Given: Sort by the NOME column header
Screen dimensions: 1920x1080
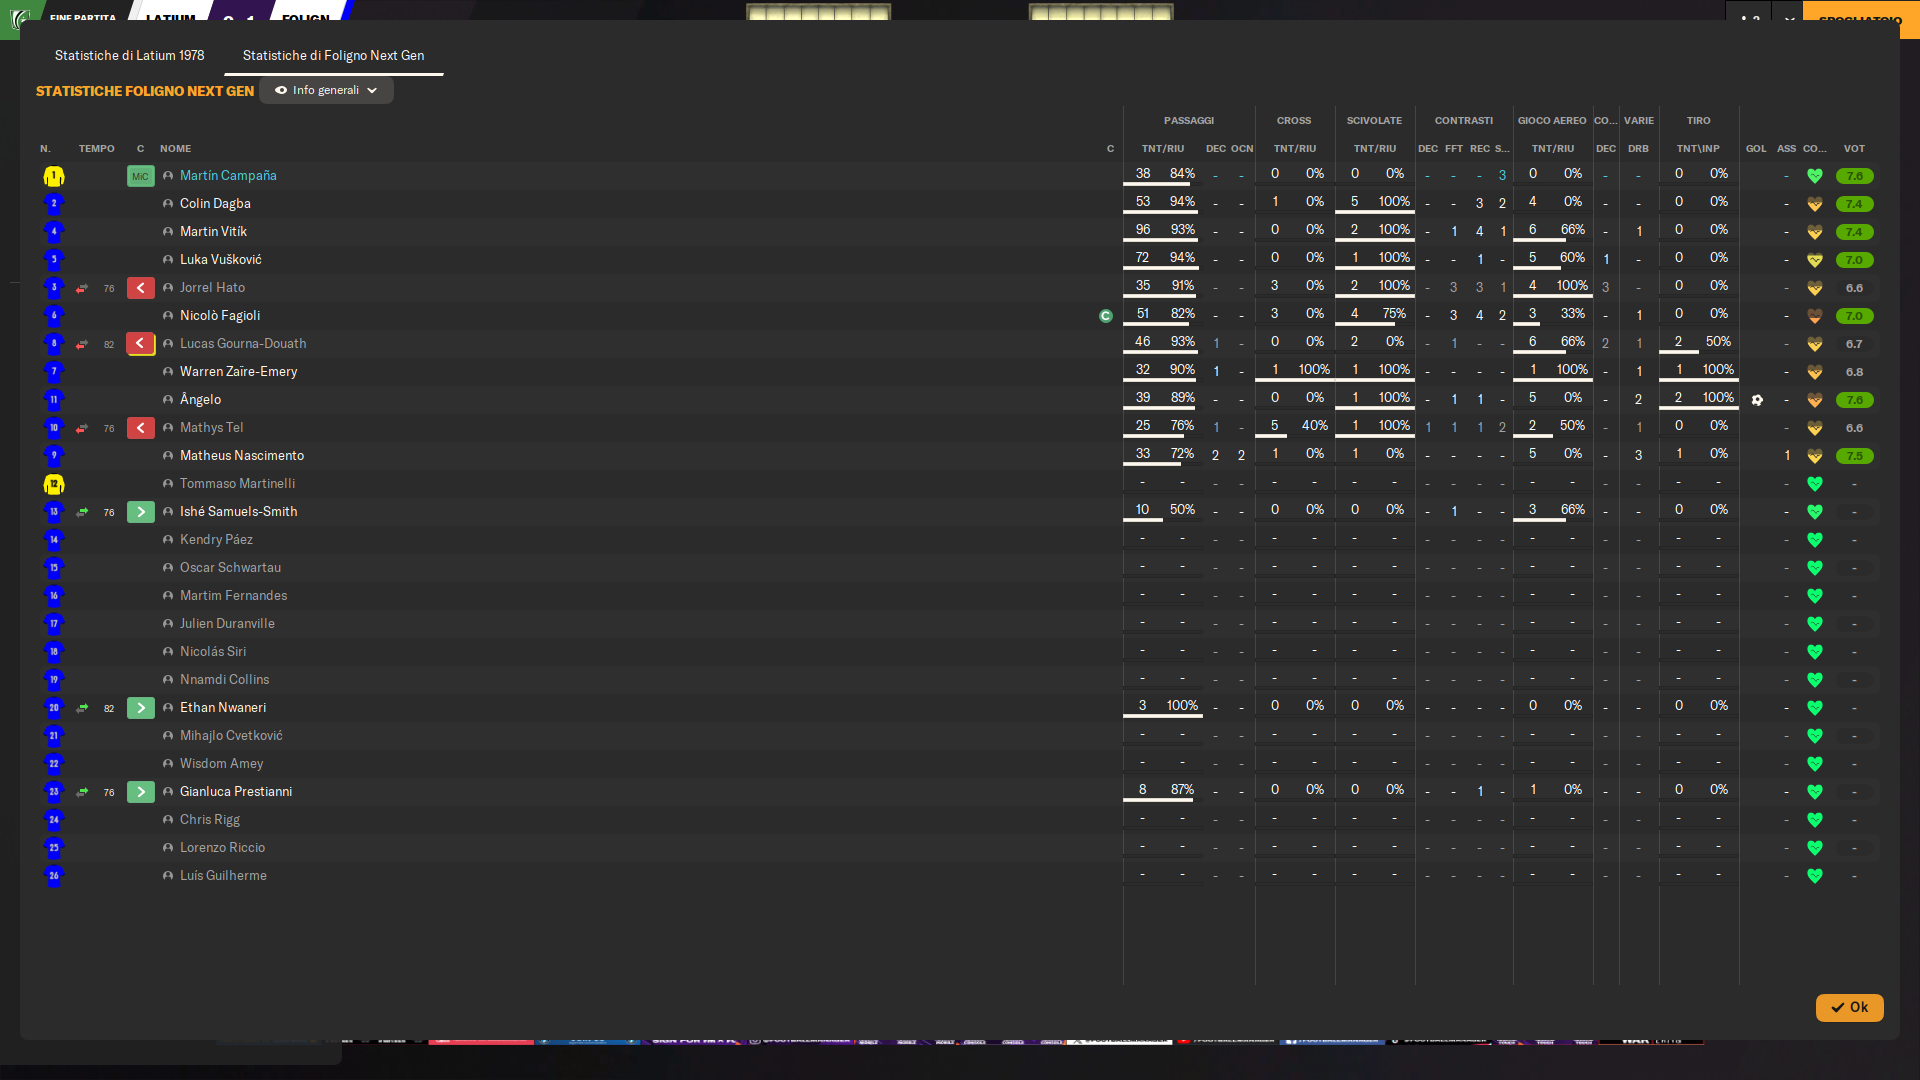Looking at the screenshot, I should click(x=175, y=149).
